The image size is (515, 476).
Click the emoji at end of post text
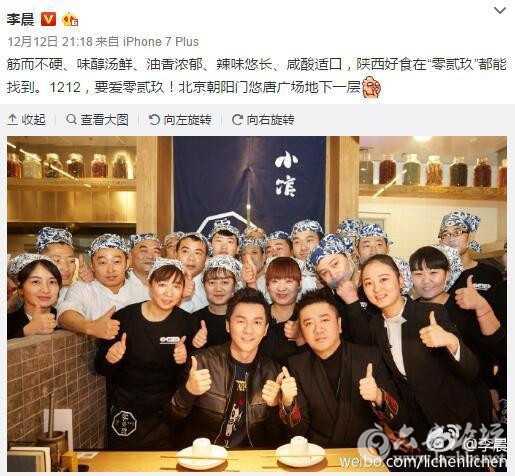click(x=371, y=87)
